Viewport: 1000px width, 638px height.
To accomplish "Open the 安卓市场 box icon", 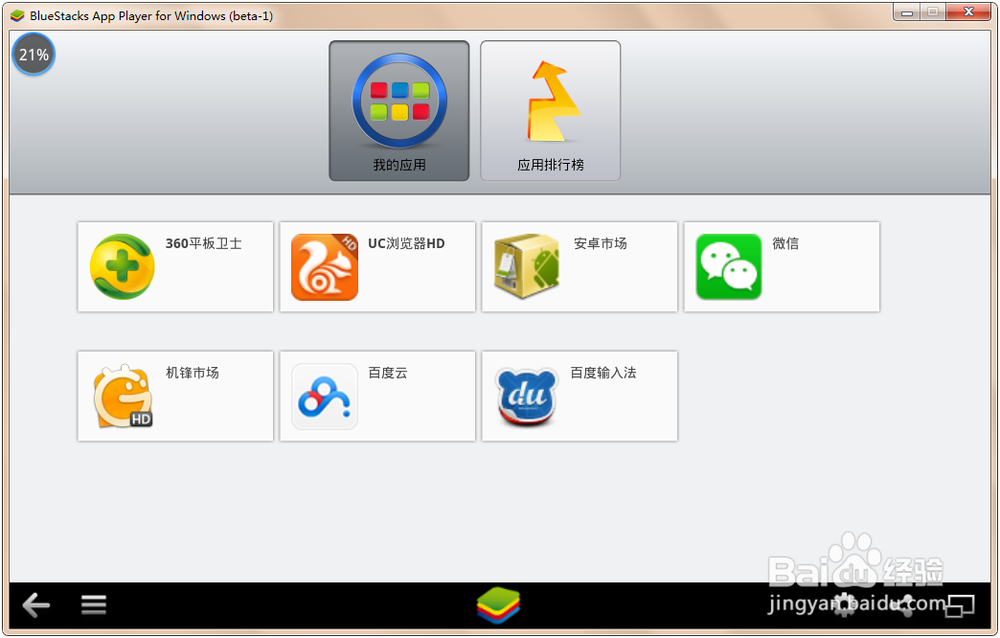I will [x=527, y=267].
